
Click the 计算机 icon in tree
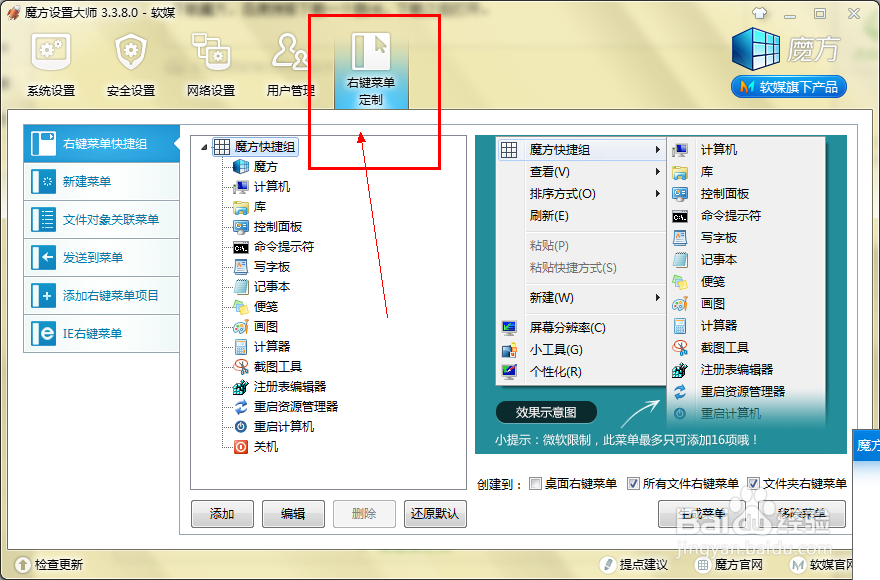coord(241,187)
